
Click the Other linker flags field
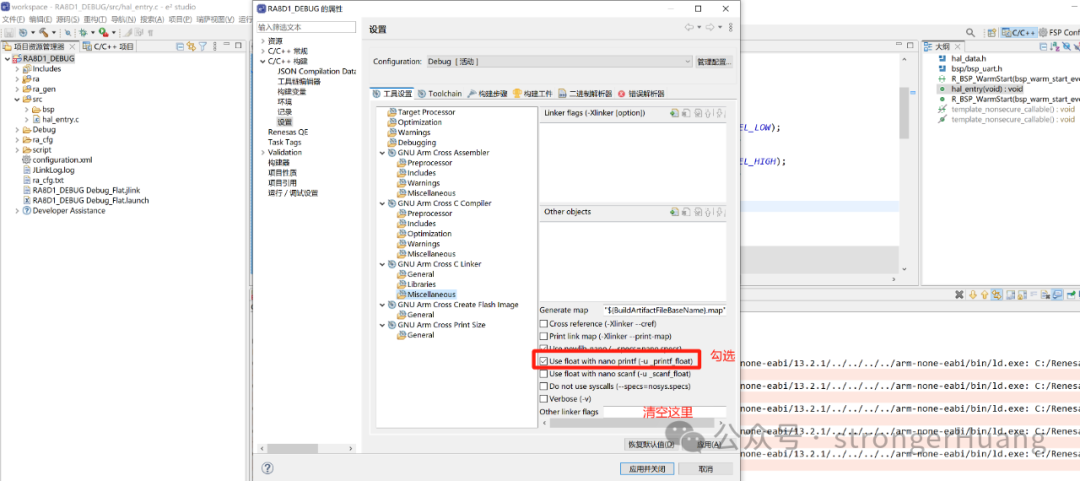coord(665,412)
